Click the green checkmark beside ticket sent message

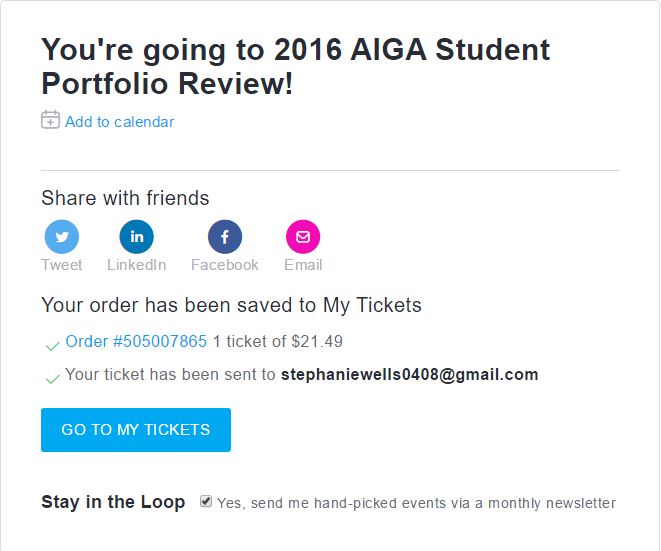click(x=52, y=379)
